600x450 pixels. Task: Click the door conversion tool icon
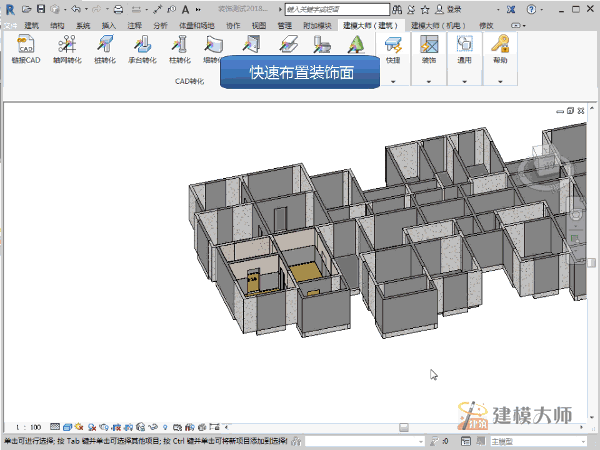[251, 44]
